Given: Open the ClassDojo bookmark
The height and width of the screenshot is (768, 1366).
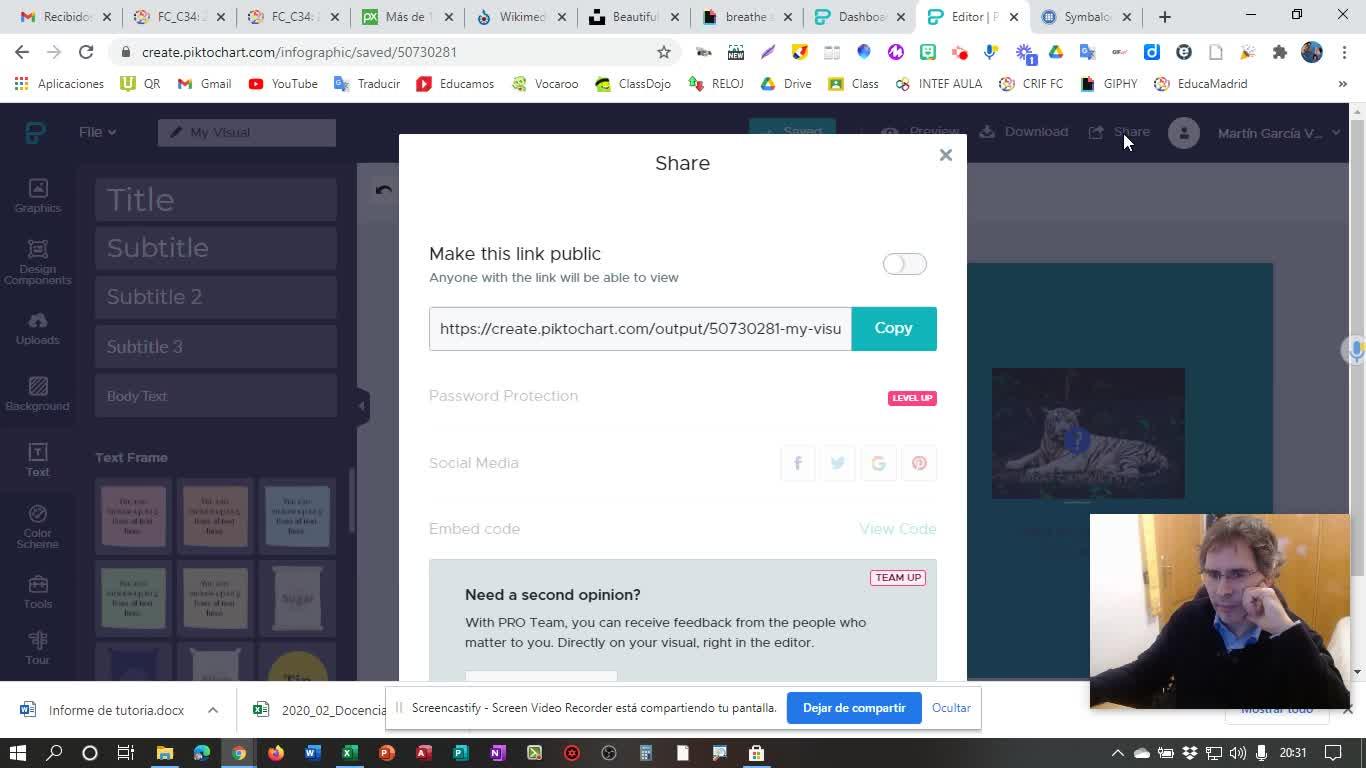Looking at the screenshot, I should [633, 84].
